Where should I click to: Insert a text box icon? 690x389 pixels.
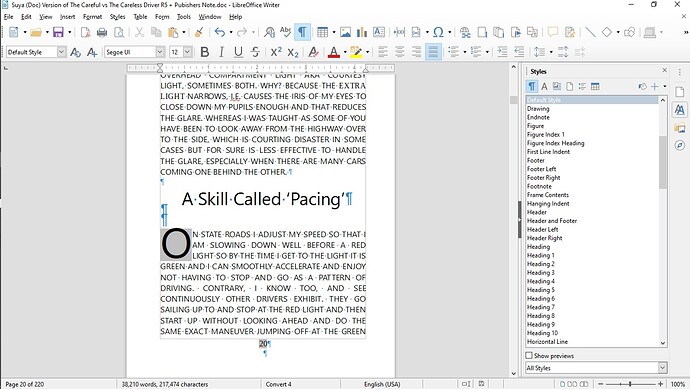coord(378,32)
